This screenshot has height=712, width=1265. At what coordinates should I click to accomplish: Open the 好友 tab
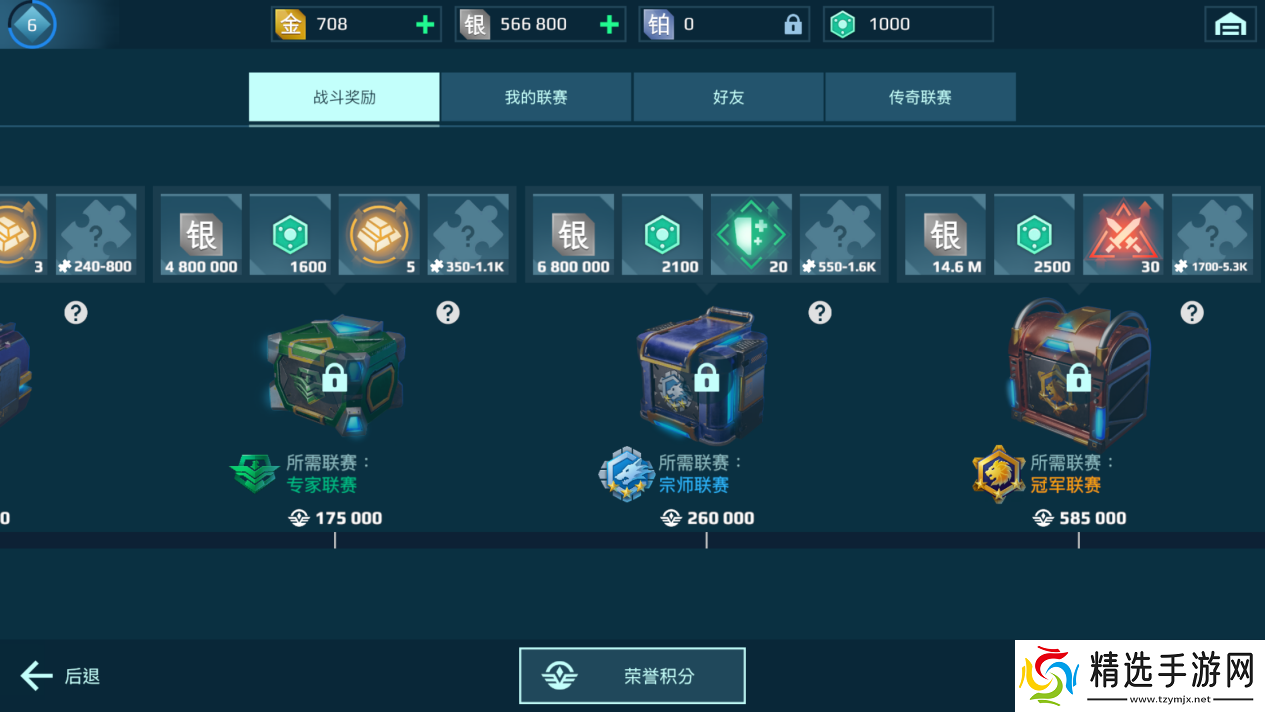point(728,97)
